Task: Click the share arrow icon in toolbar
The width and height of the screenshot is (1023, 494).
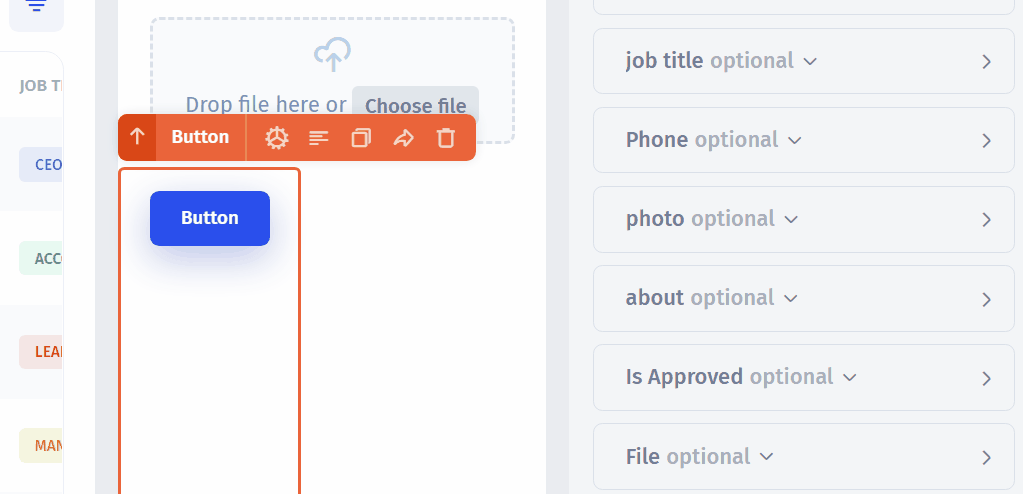Action: point(403,138)
